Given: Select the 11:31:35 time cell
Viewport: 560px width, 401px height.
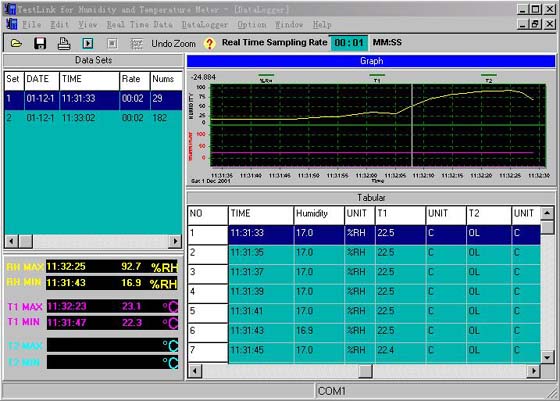Looking at the screenshot, I should 261,254.
